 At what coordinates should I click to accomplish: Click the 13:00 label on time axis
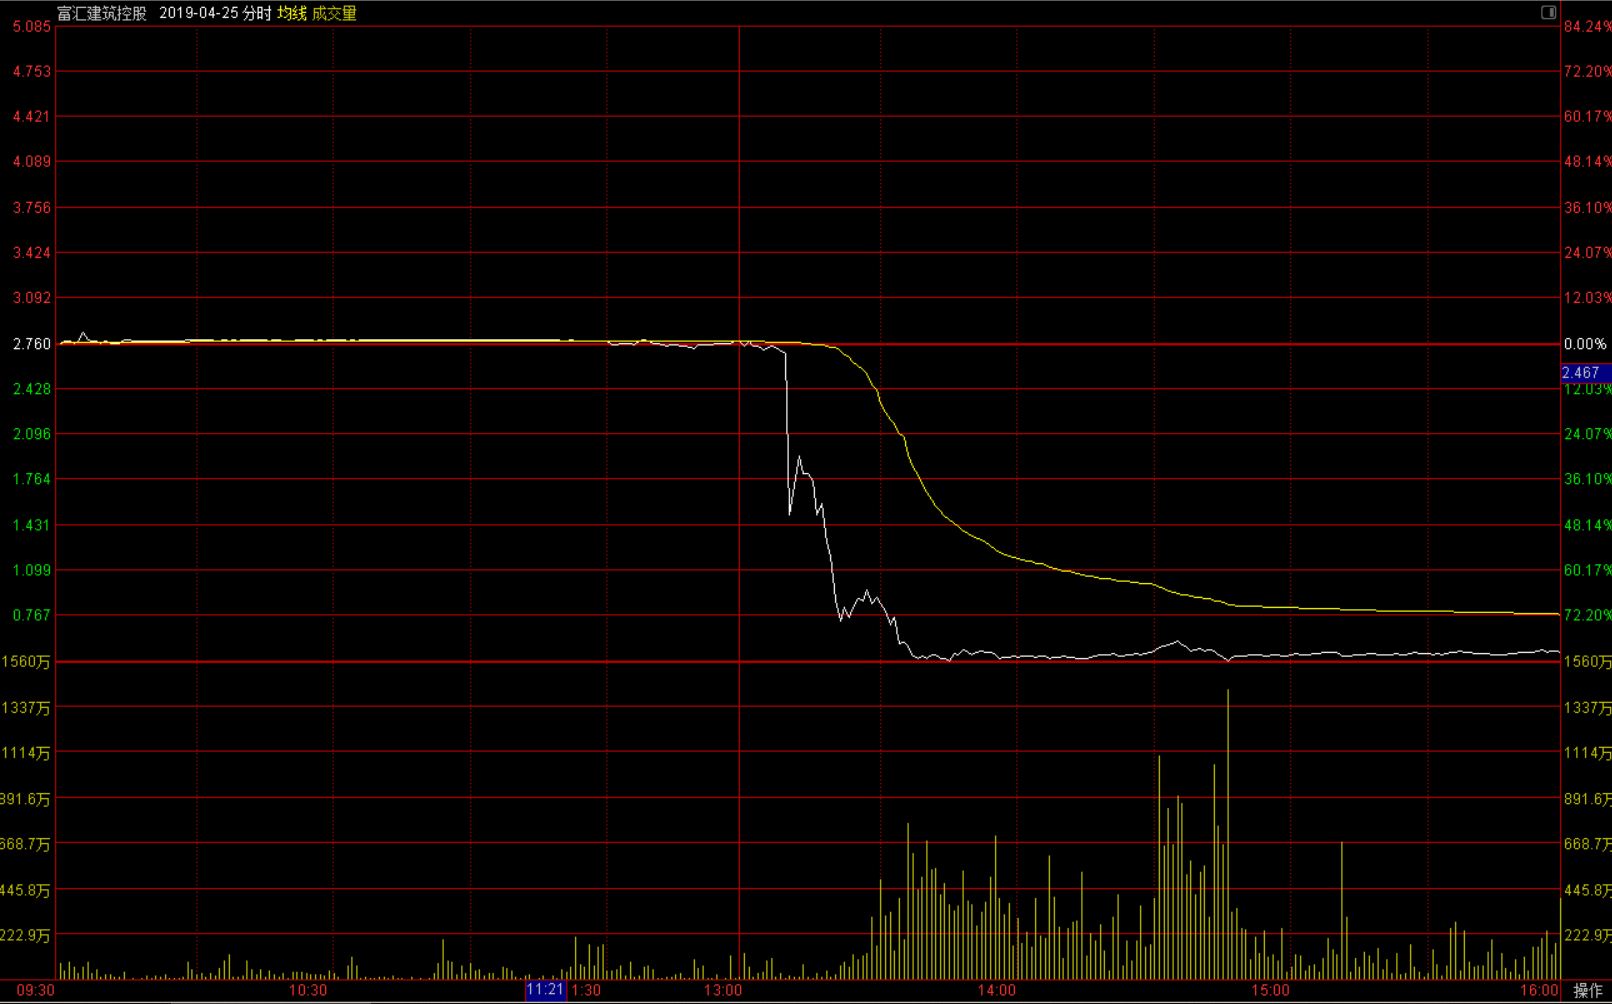723,990
